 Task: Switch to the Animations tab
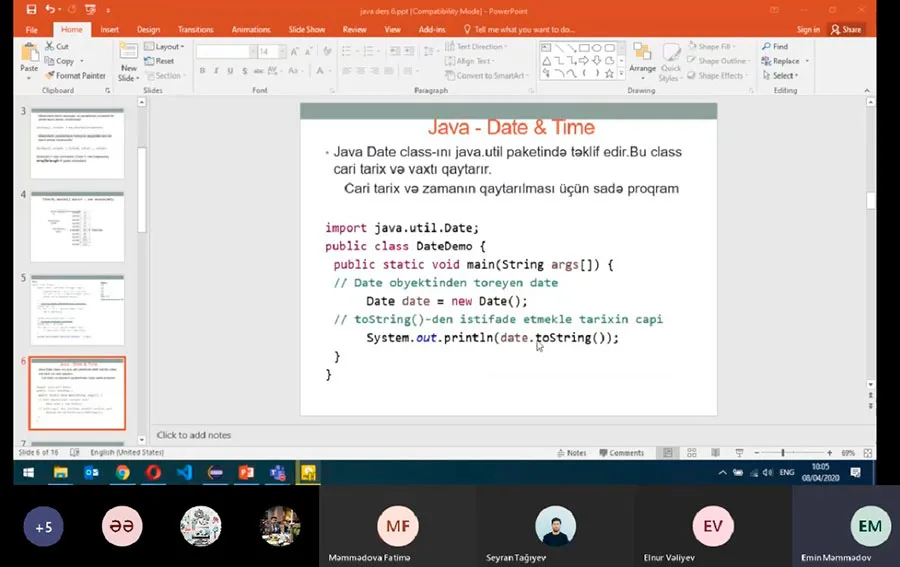pos(251,29)
